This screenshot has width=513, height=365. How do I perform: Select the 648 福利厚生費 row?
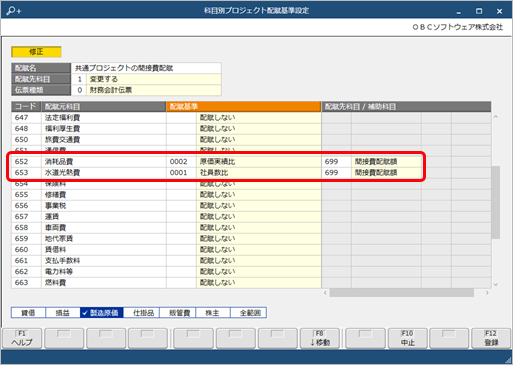251,129
